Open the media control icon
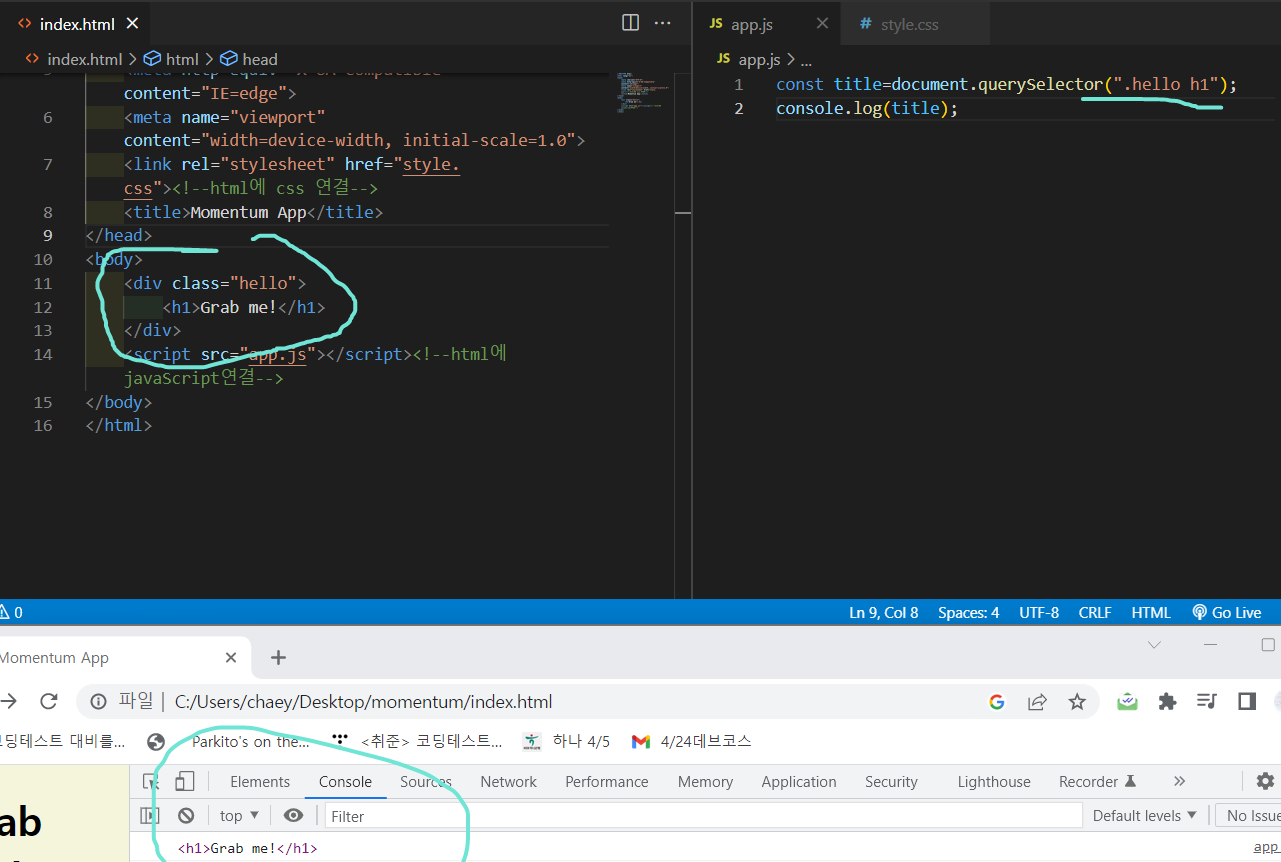This screenshot has width=1281, height=862. click(x=1207, y=702)
